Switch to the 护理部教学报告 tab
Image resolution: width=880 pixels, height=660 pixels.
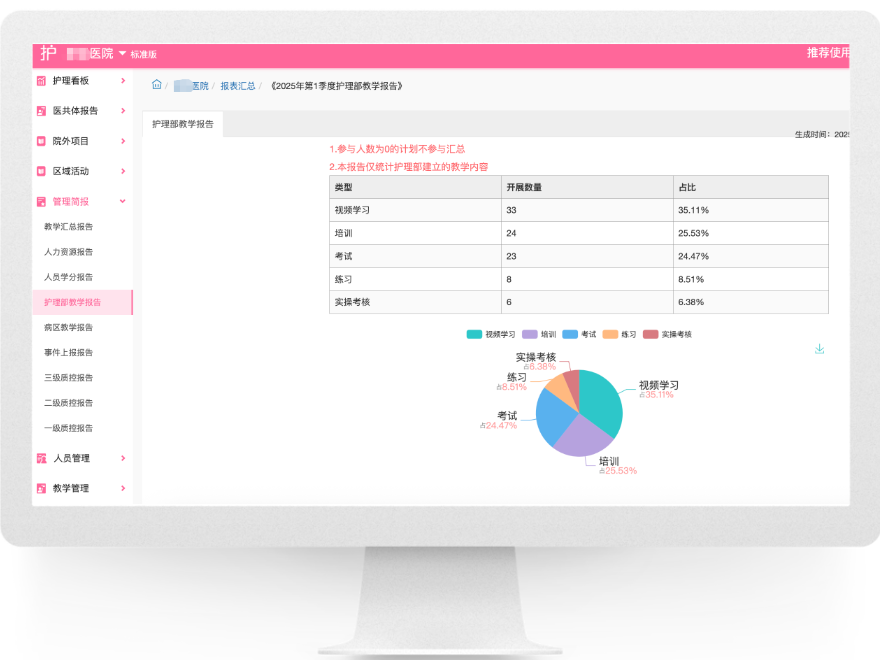pyautogui.click(x=182, y=124)
